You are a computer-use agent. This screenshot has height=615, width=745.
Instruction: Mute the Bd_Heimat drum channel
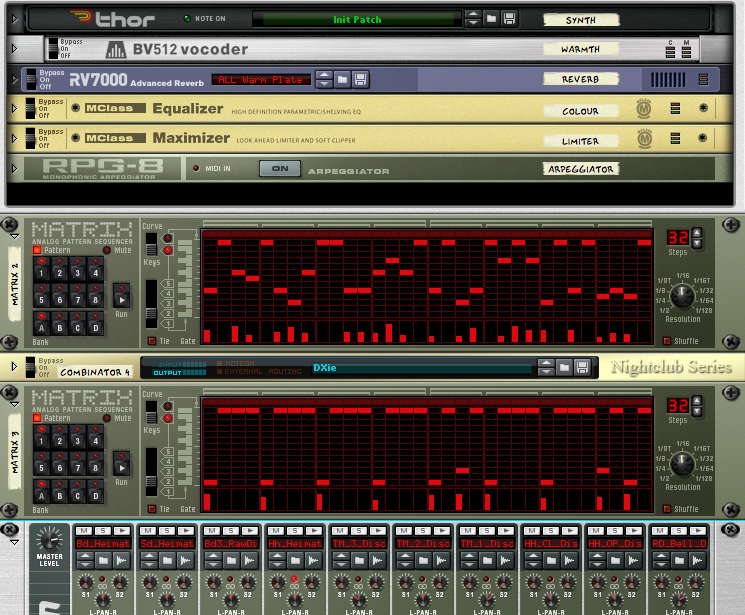tap(84, 530)
